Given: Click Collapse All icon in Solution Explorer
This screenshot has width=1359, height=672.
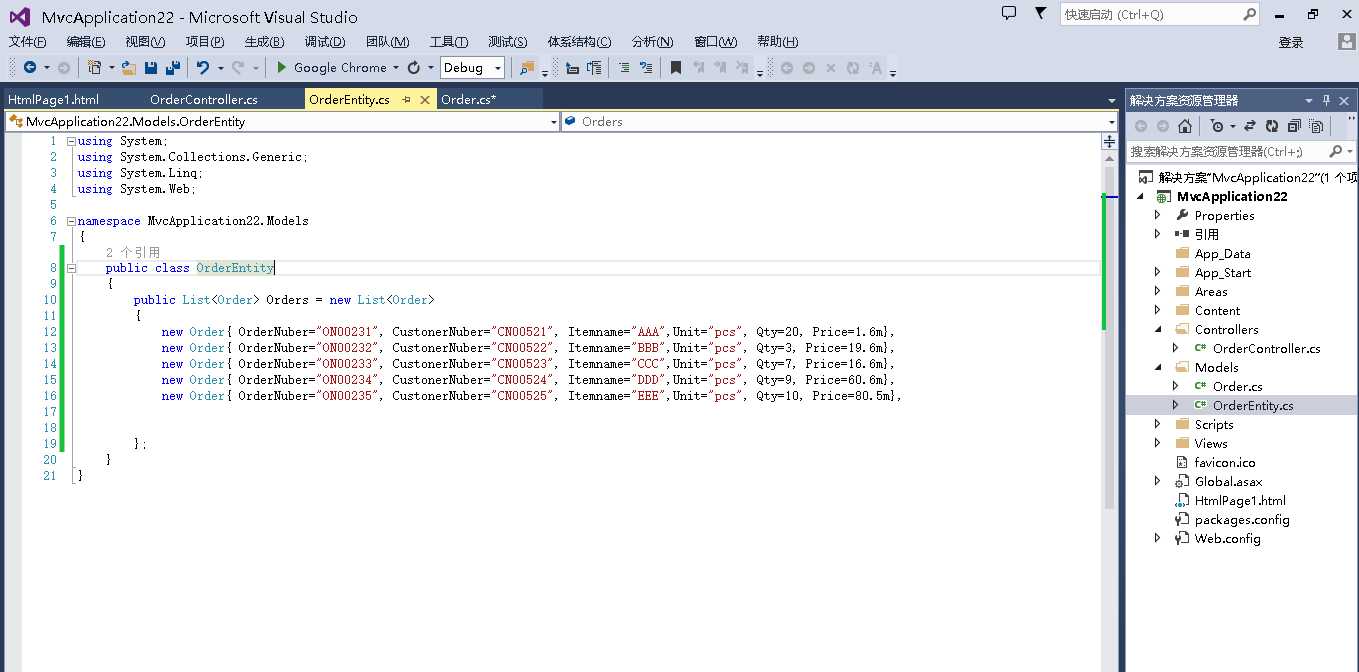Looking at the screenshot, I should pyautogui.click(x=1294, y=126).
